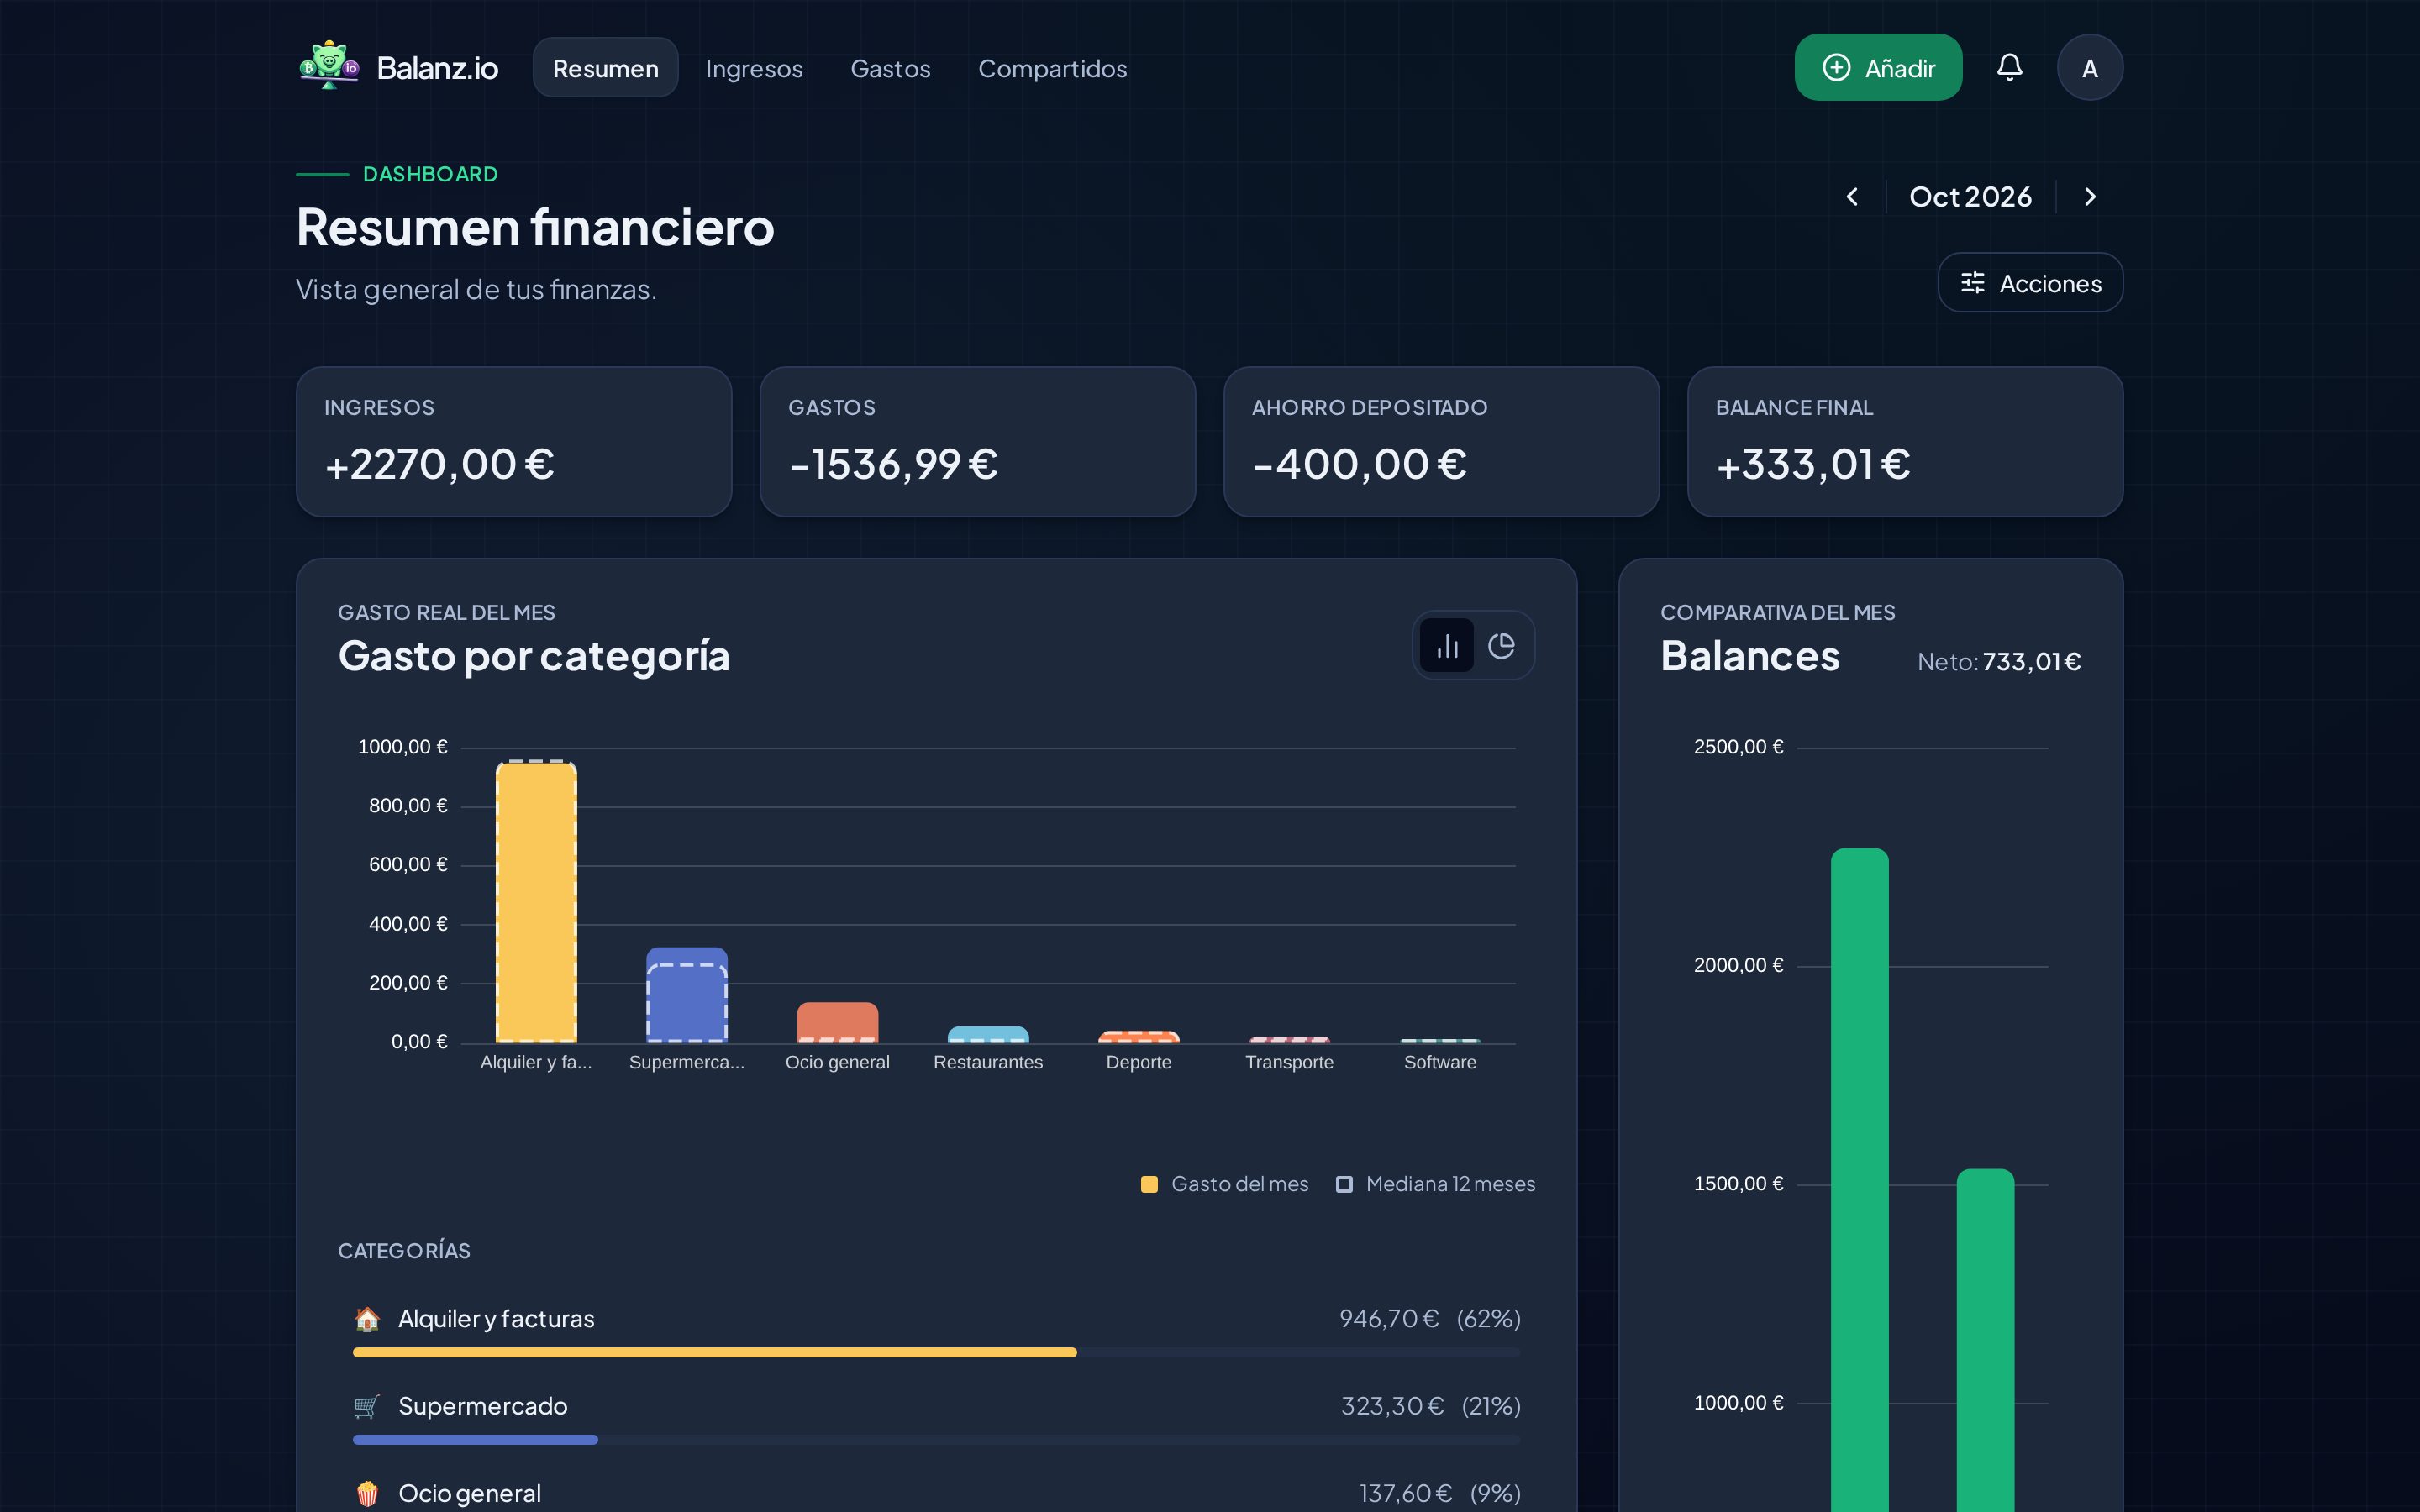Click the '946,70 €' amount
This screenshot has width=2420, height=1512.
point(1389,1319)
